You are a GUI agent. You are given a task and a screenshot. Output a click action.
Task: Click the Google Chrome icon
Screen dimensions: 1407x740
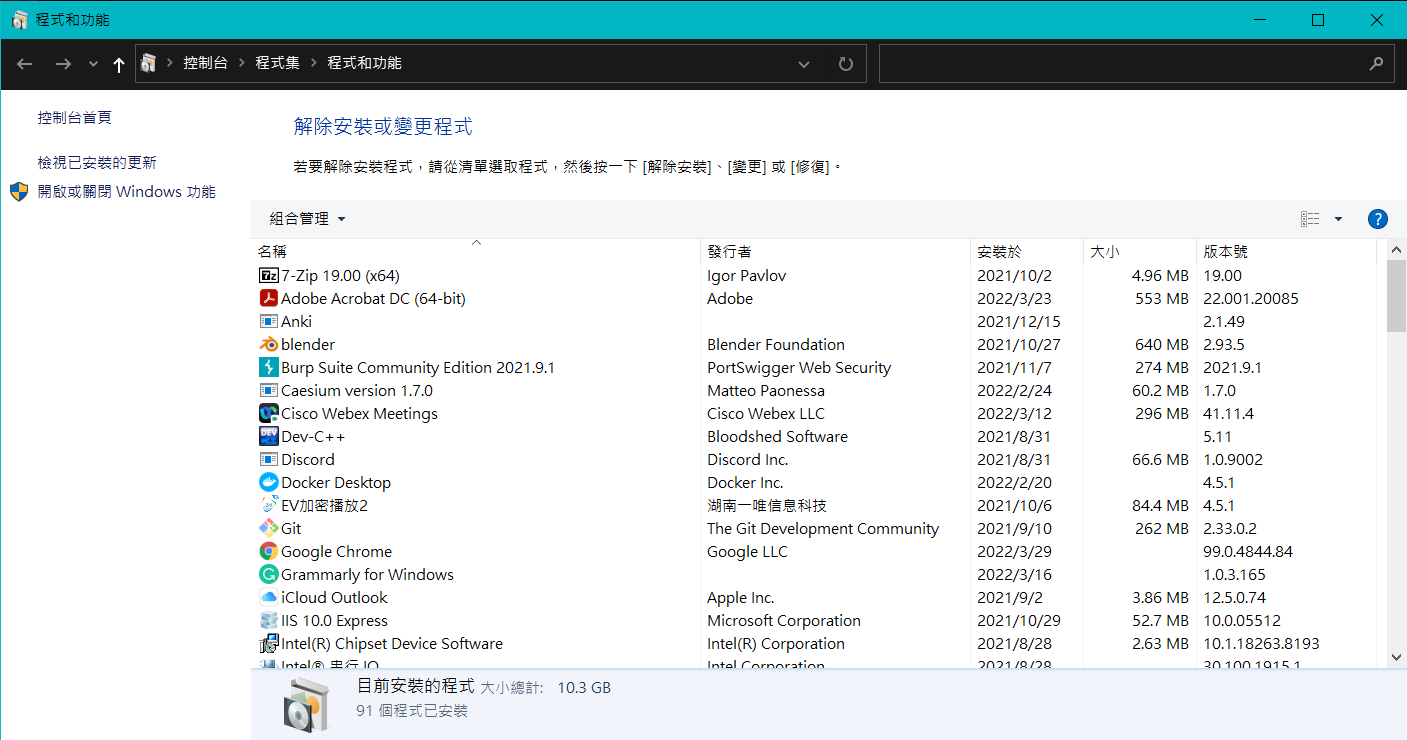point(268,551)
